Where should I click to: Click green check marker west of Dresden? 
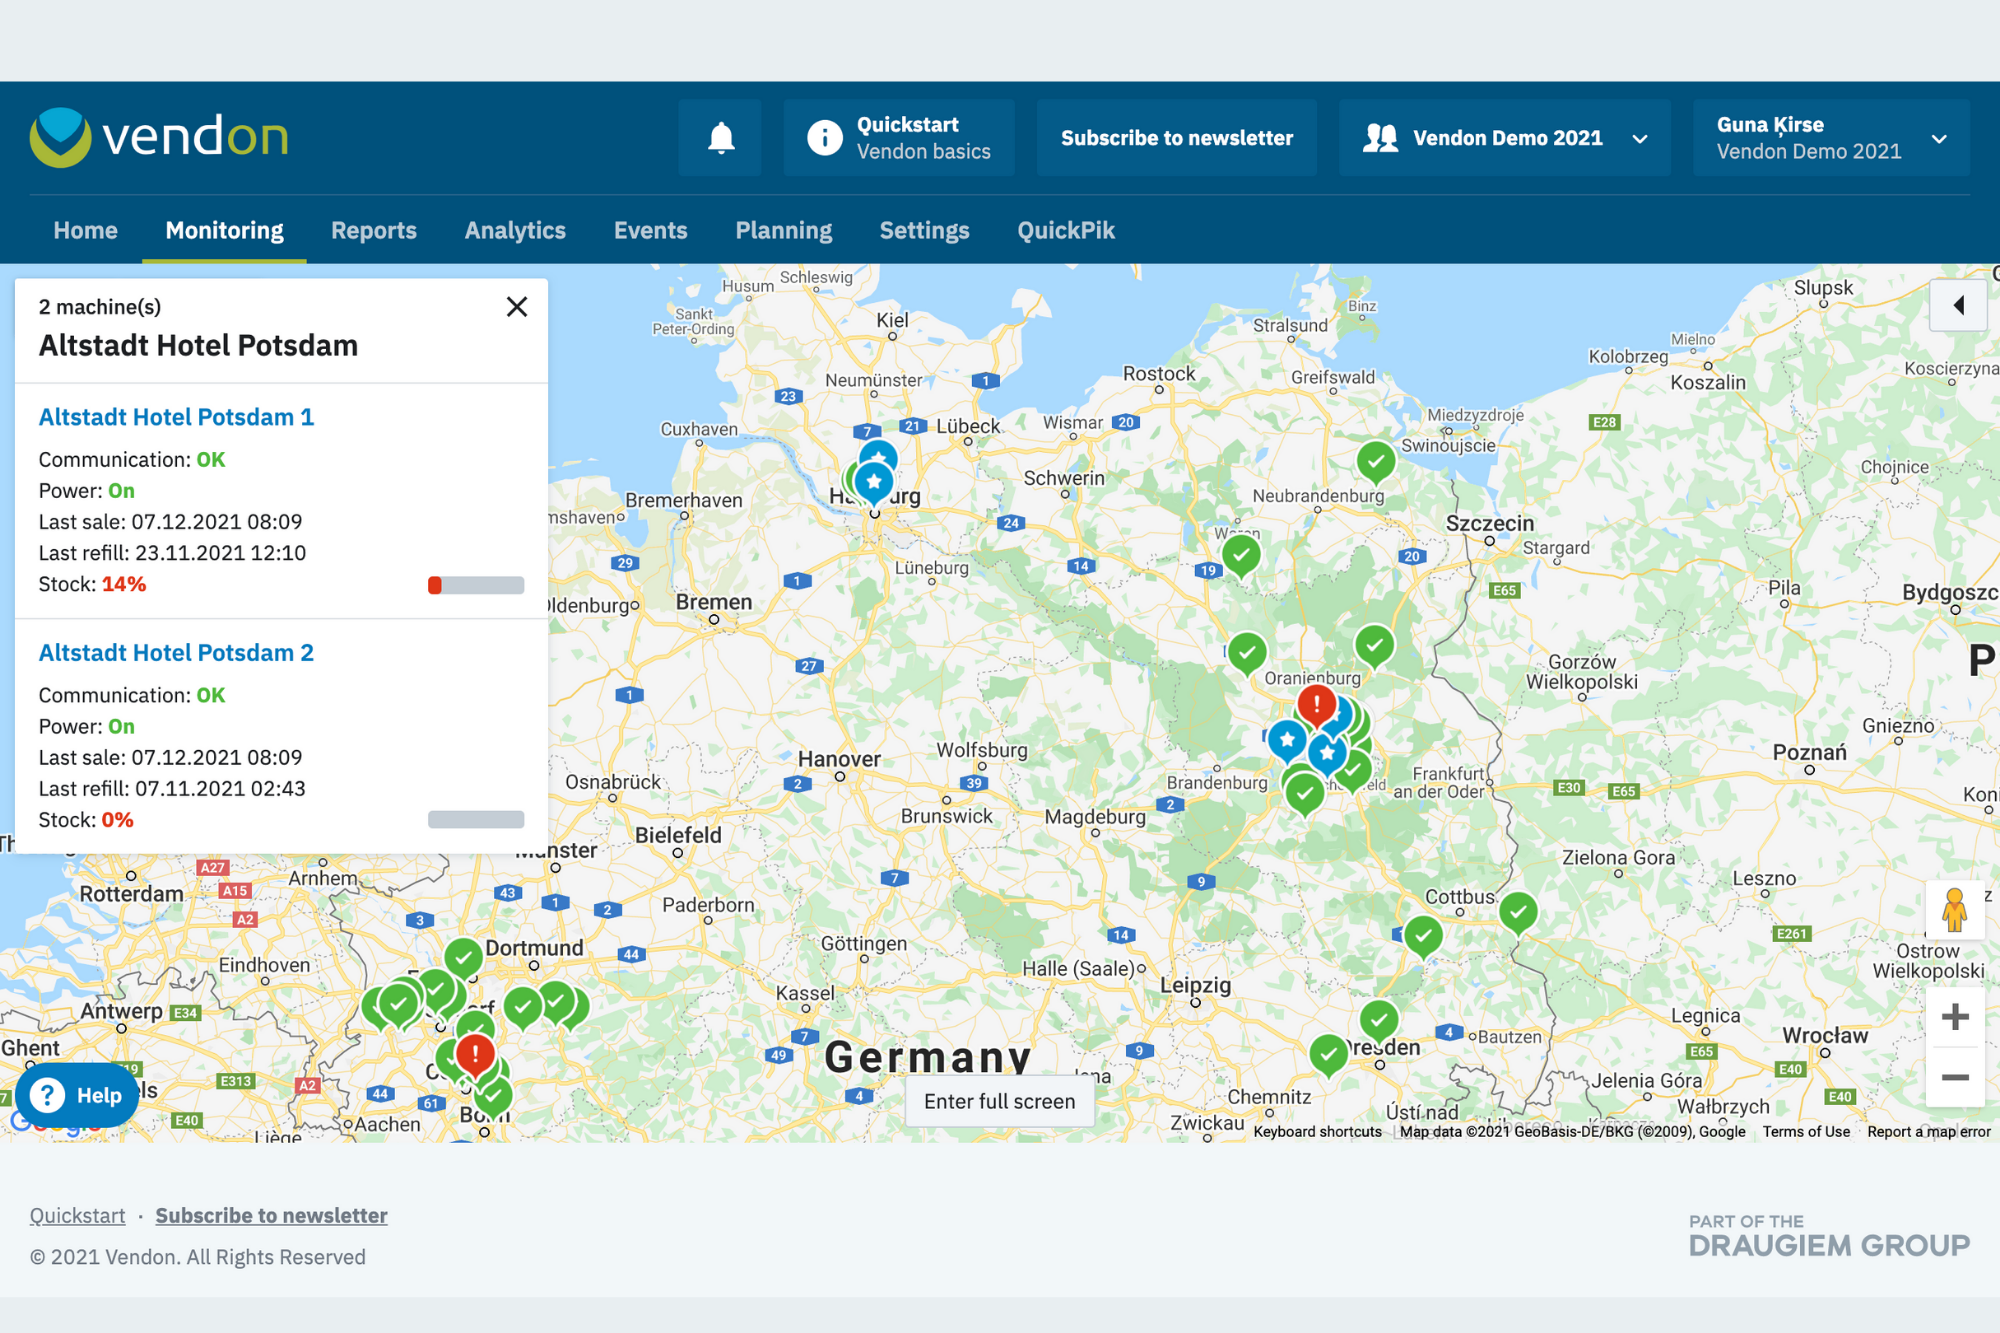pos(1328,1055)
